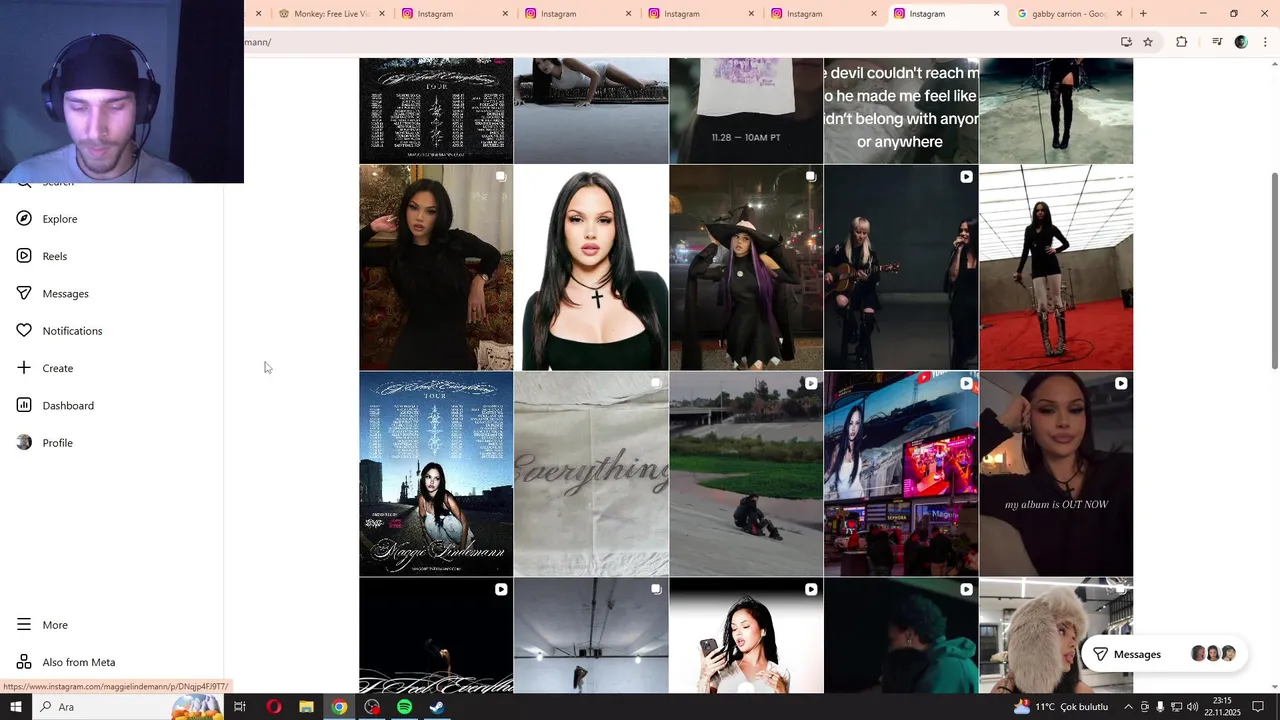The image size is (1280, 720).
Task: Open Messages using the sidebar paper-plane icon
Action: [24, 293]
